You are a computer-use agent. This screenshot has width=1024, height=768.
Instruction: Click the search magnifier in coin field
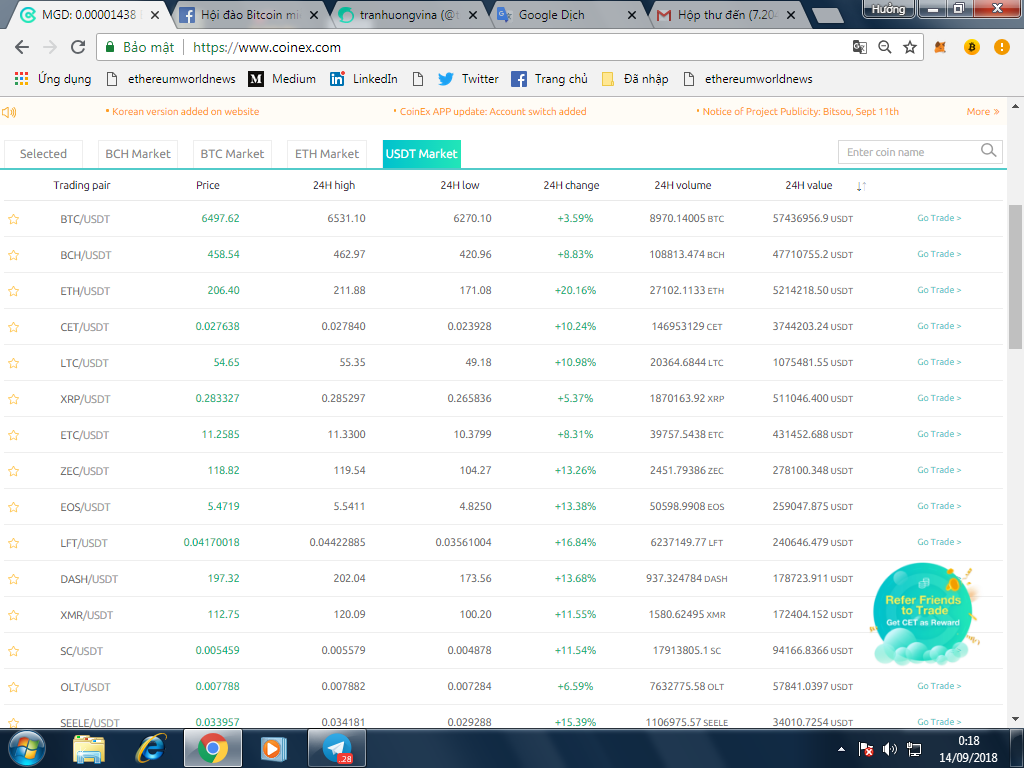[988, 151]
